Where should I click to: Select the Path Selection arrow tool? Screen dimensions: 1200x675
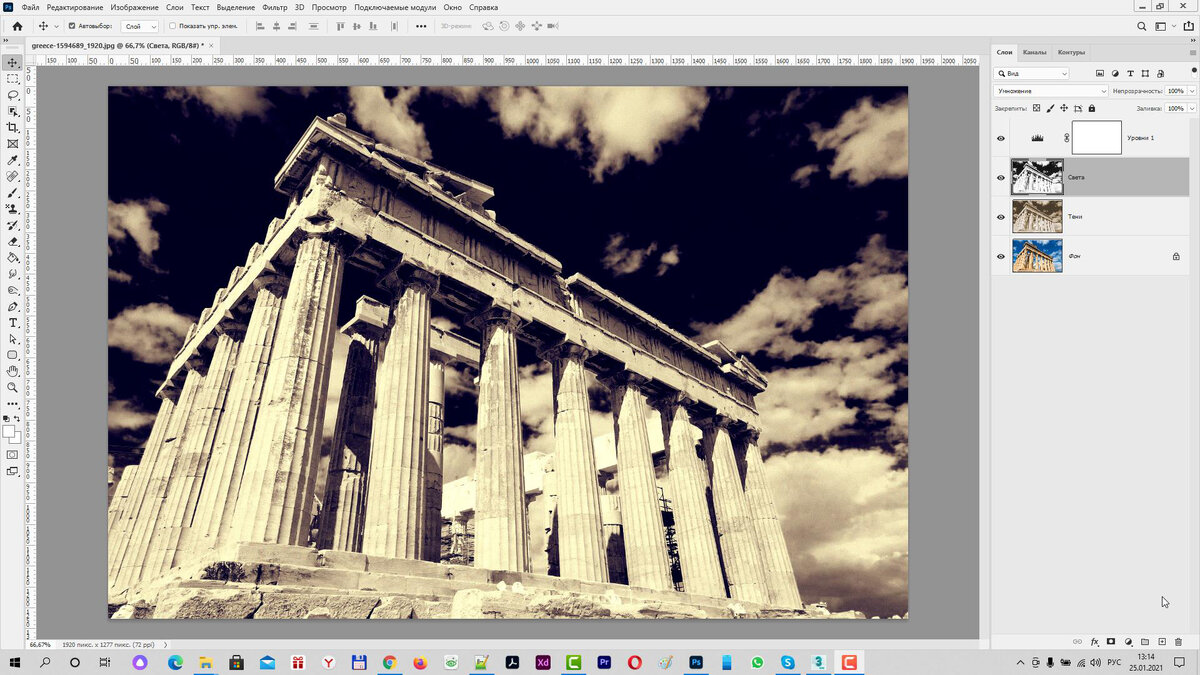pos(13,339)
